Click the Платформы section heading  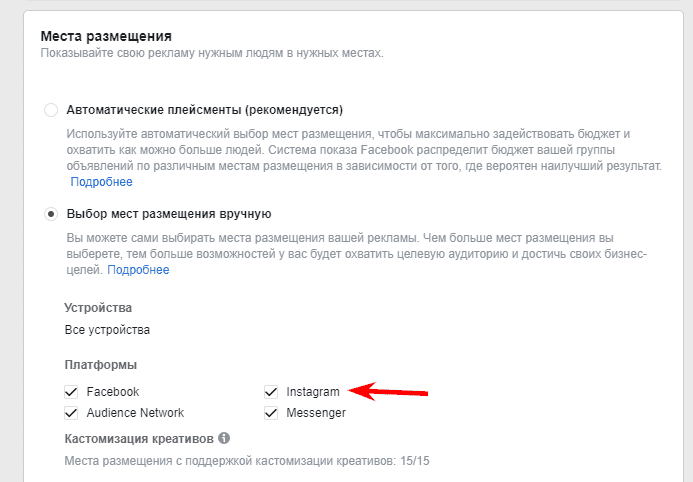[x=101, y=365]
